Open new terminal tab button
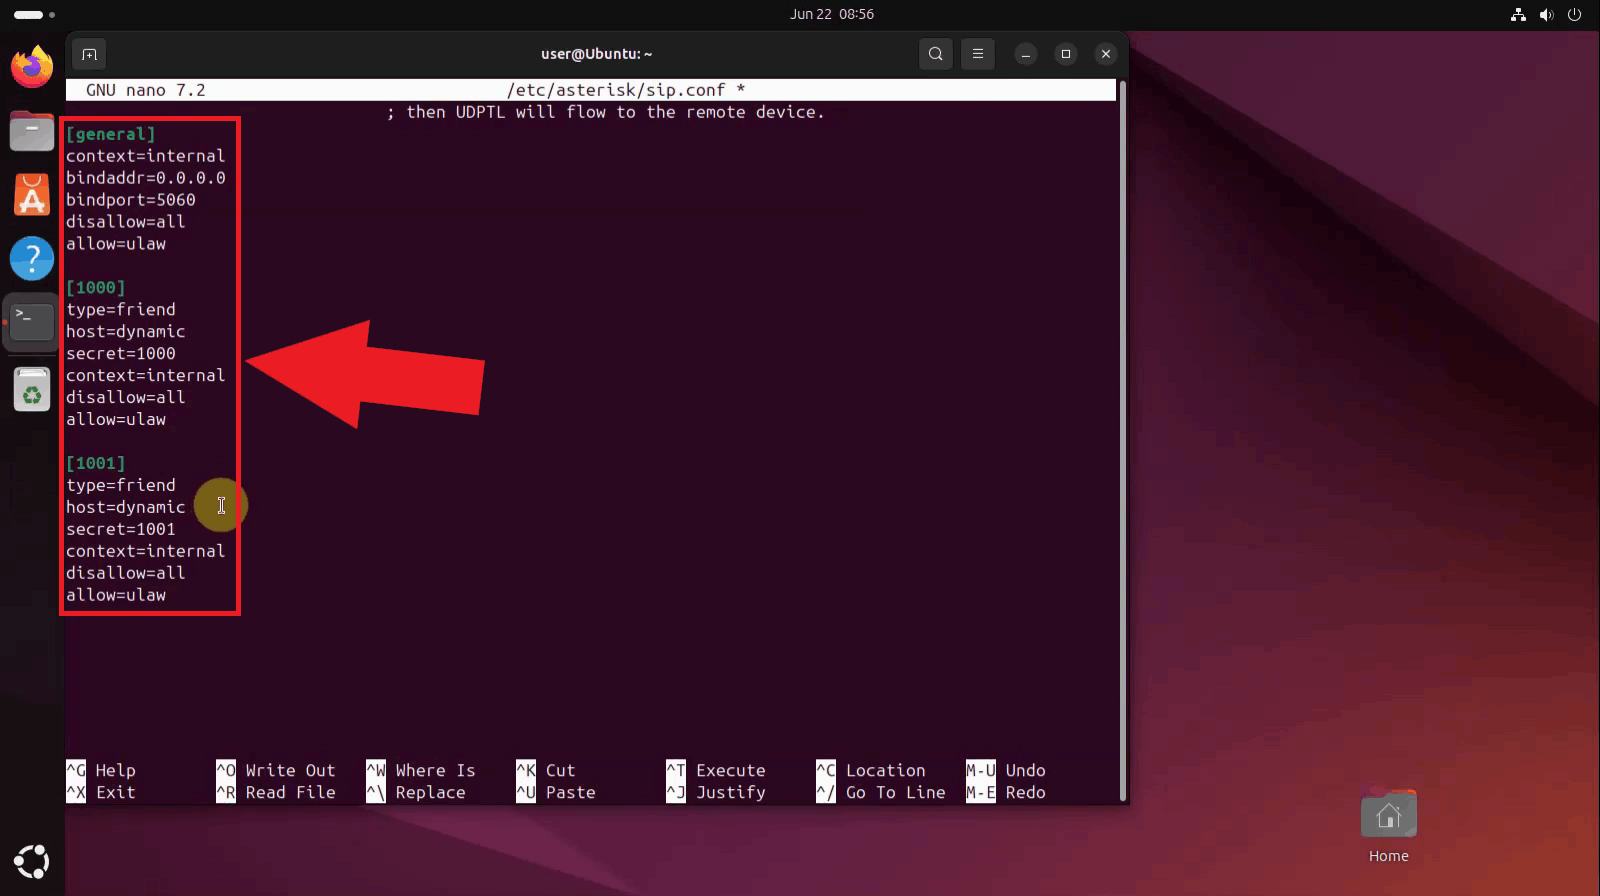The height and width of the screenshot is (896, 1600). coord(89,54)
